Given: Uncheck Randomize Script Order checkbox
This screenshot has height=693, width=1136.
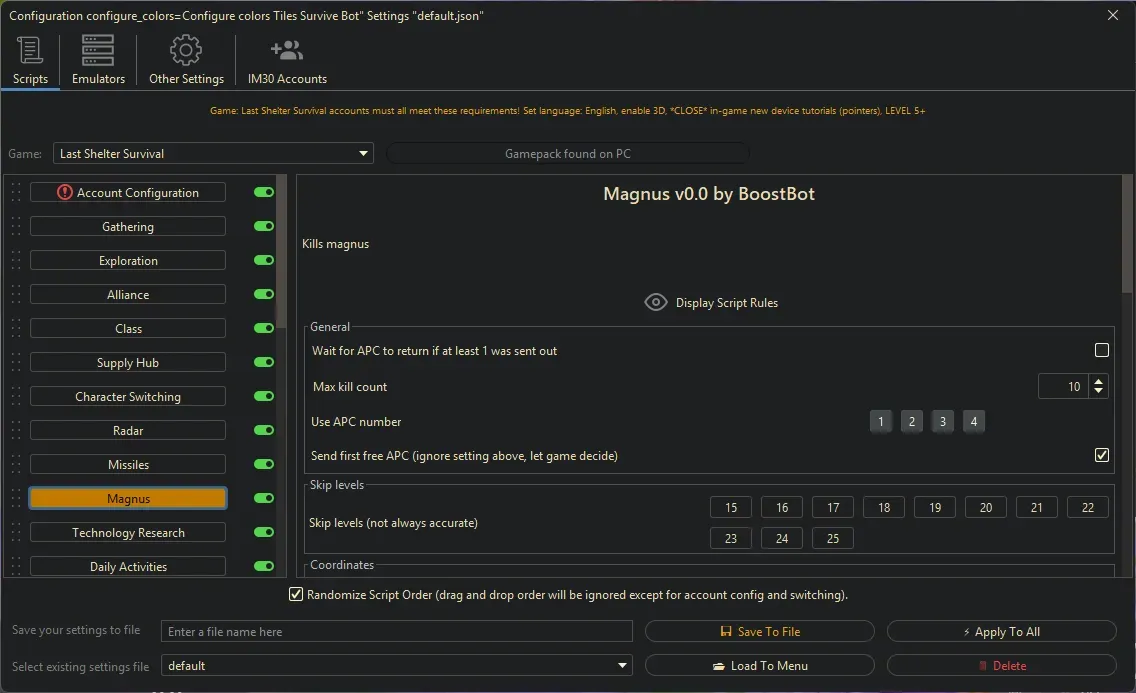Looking at the screenshot, I should 296,594.
